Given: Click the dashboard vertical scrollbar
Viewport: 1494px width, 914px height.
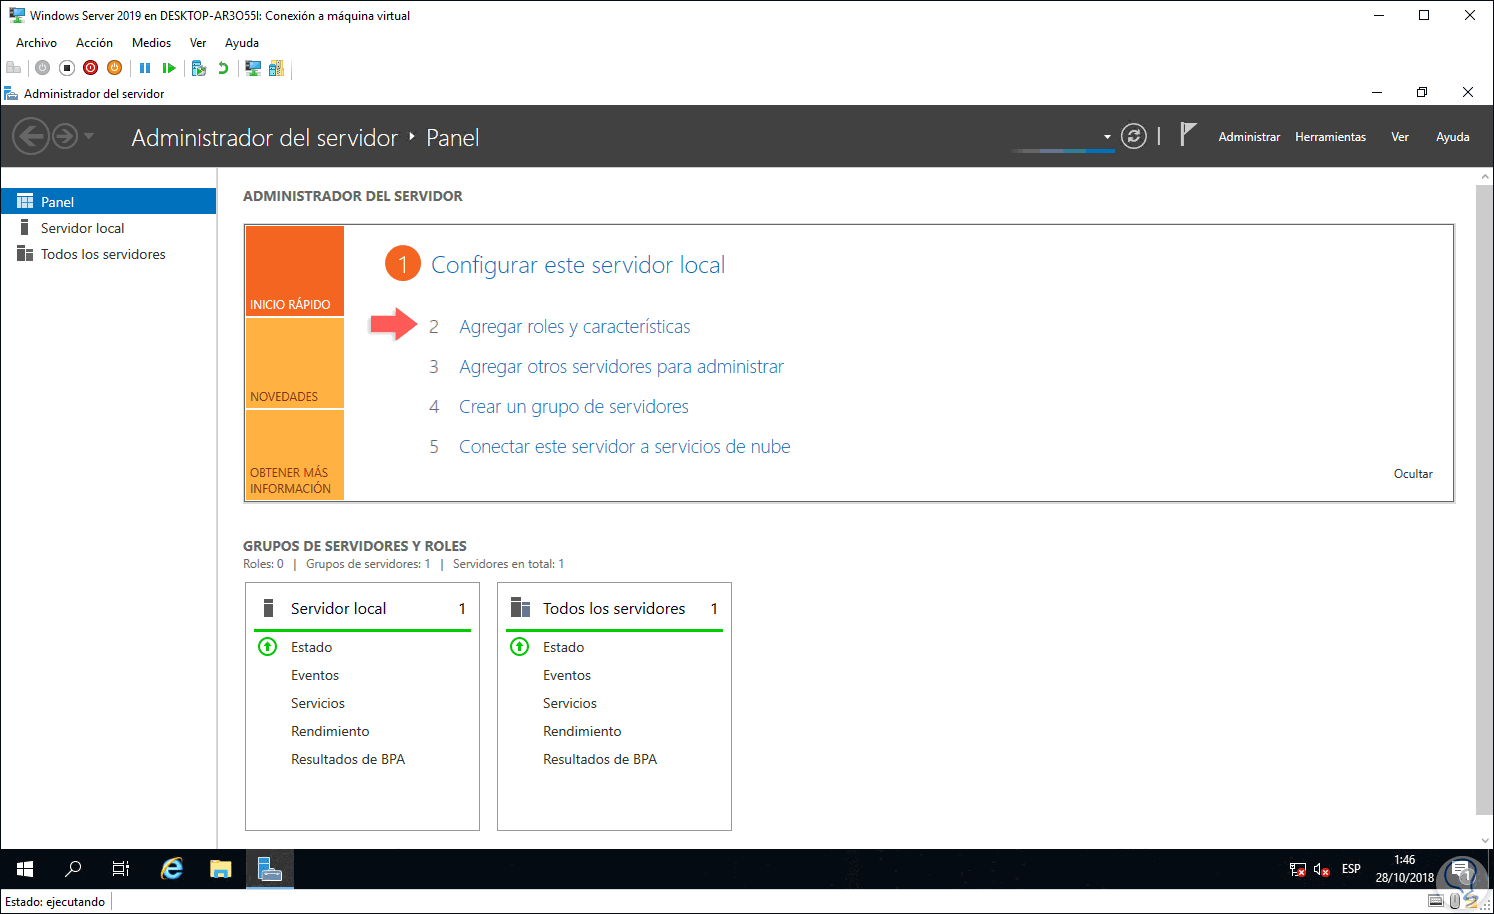Looking at the screenshot, I should pyautogui.click(x=1484, y=500).
